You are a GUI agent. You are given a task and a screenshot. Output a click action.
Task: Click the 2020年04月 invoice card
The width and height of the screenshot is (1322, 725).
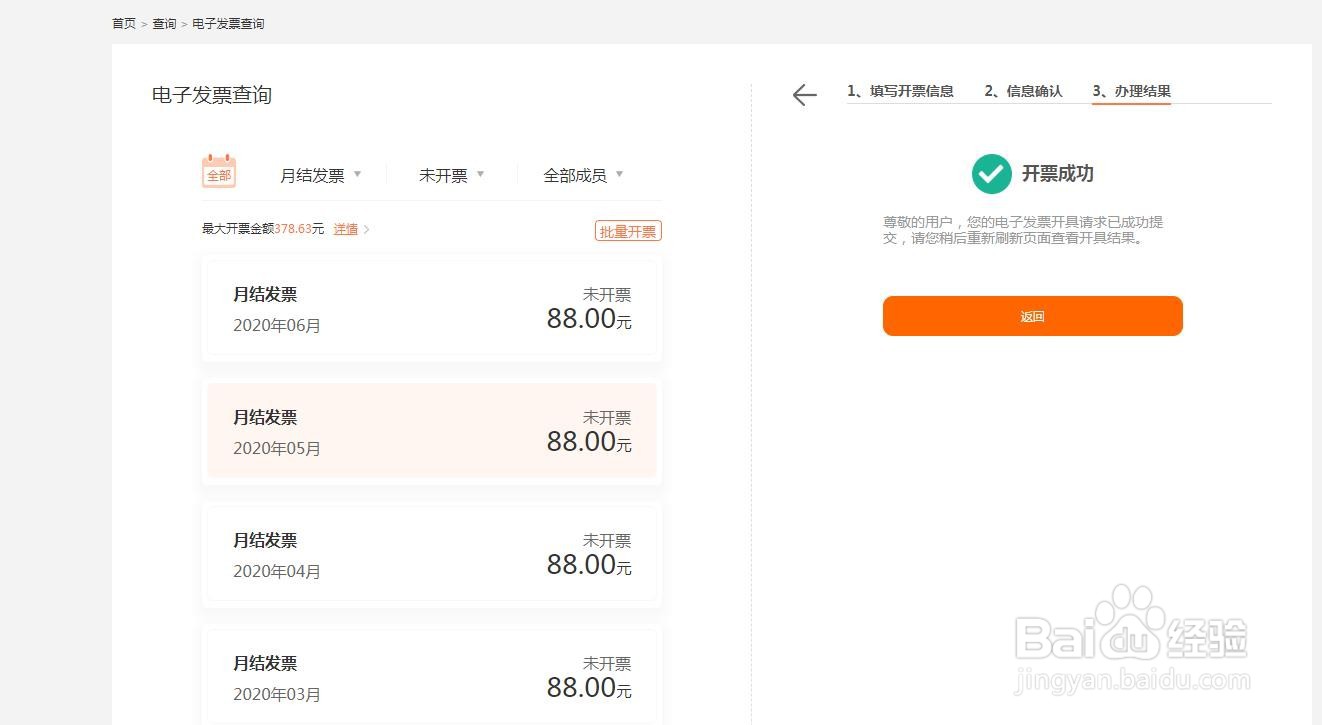(431, 554)
